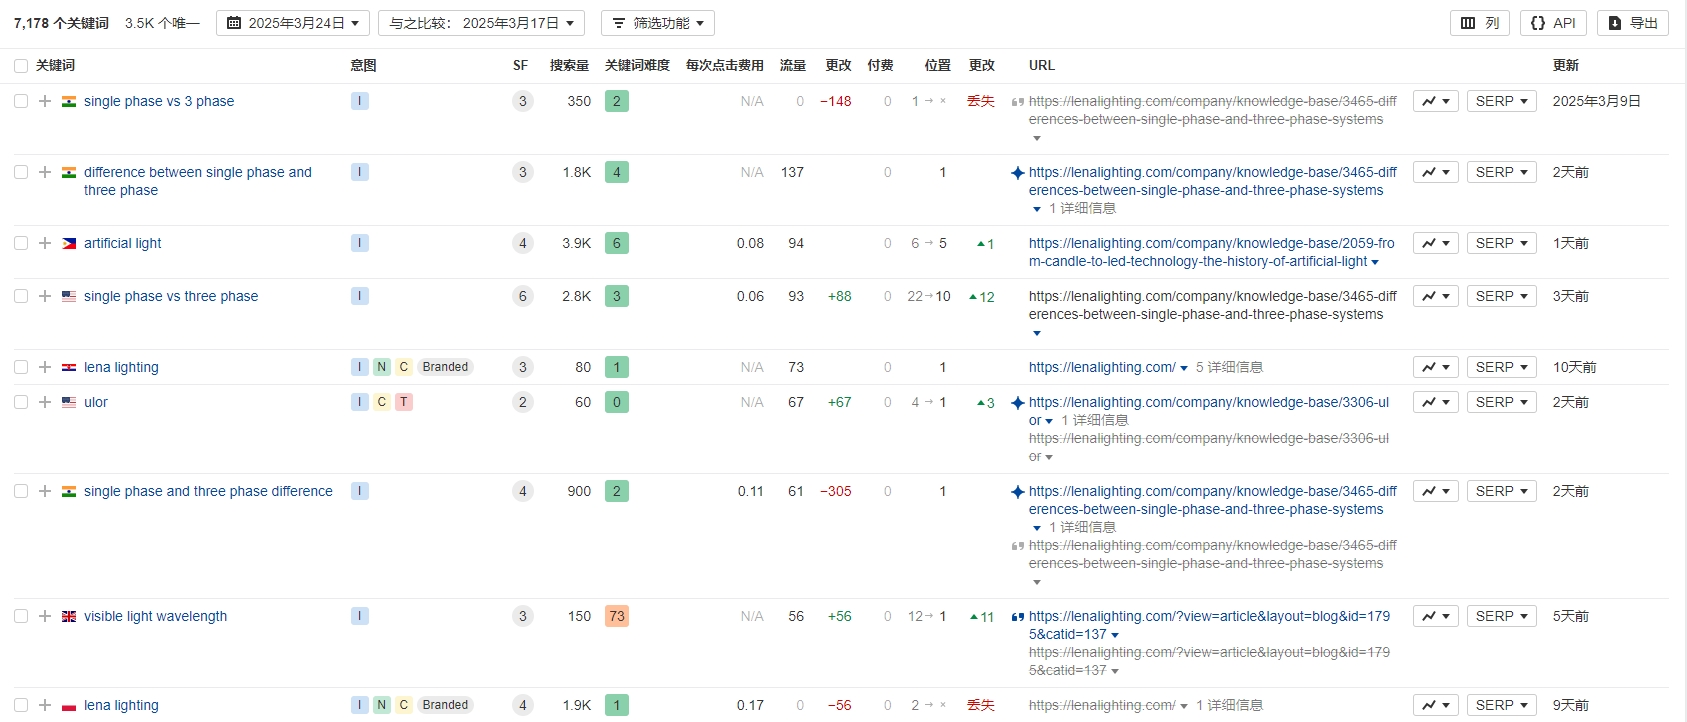This screenshot has height=722, width=1687.
Task: Click the 列 columns button
Action: (x=1480, y=23)
